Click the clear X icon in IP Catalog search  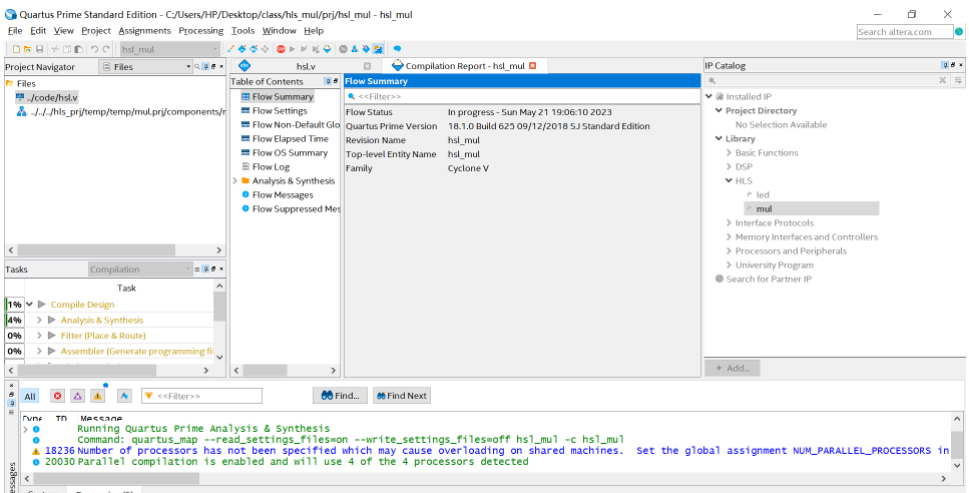click(x=942, y=80)
